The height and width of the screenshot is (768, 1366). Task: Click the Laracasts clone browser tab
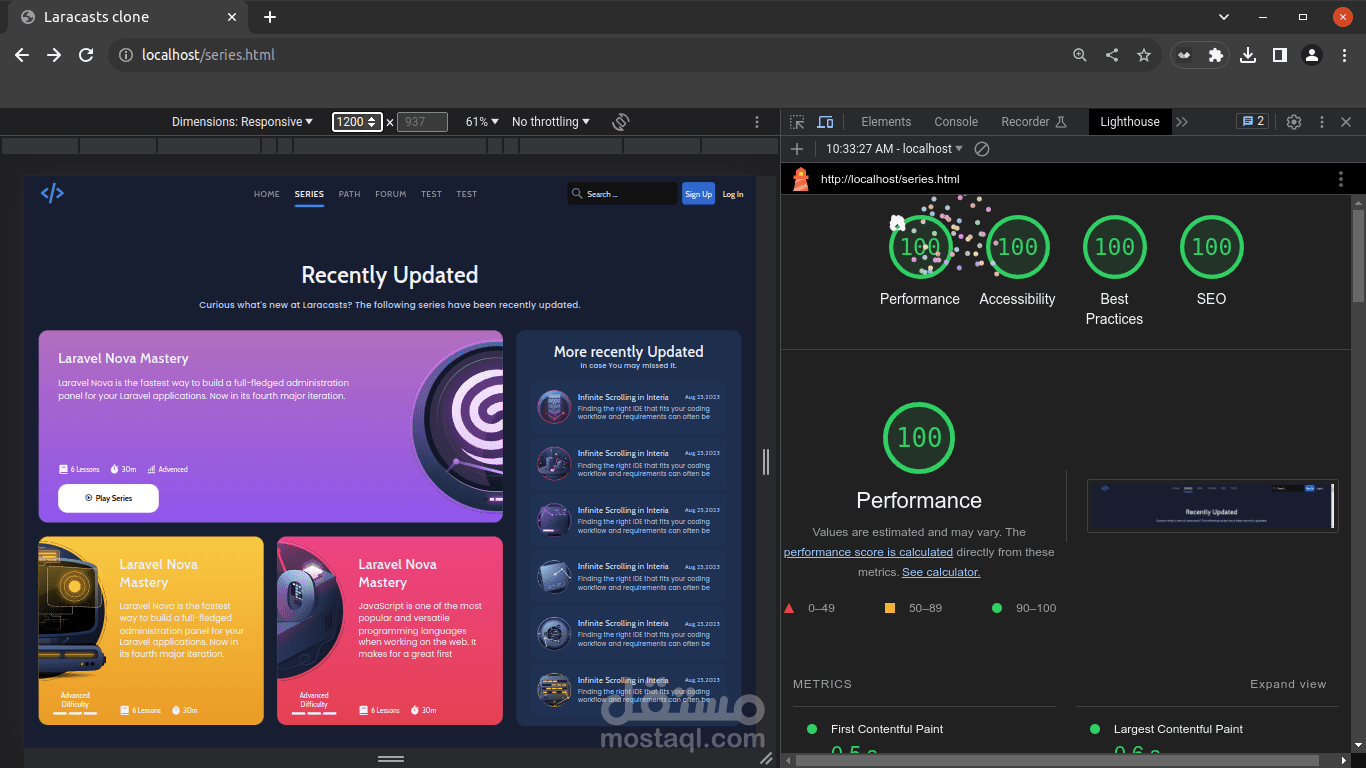coord(125,17)
